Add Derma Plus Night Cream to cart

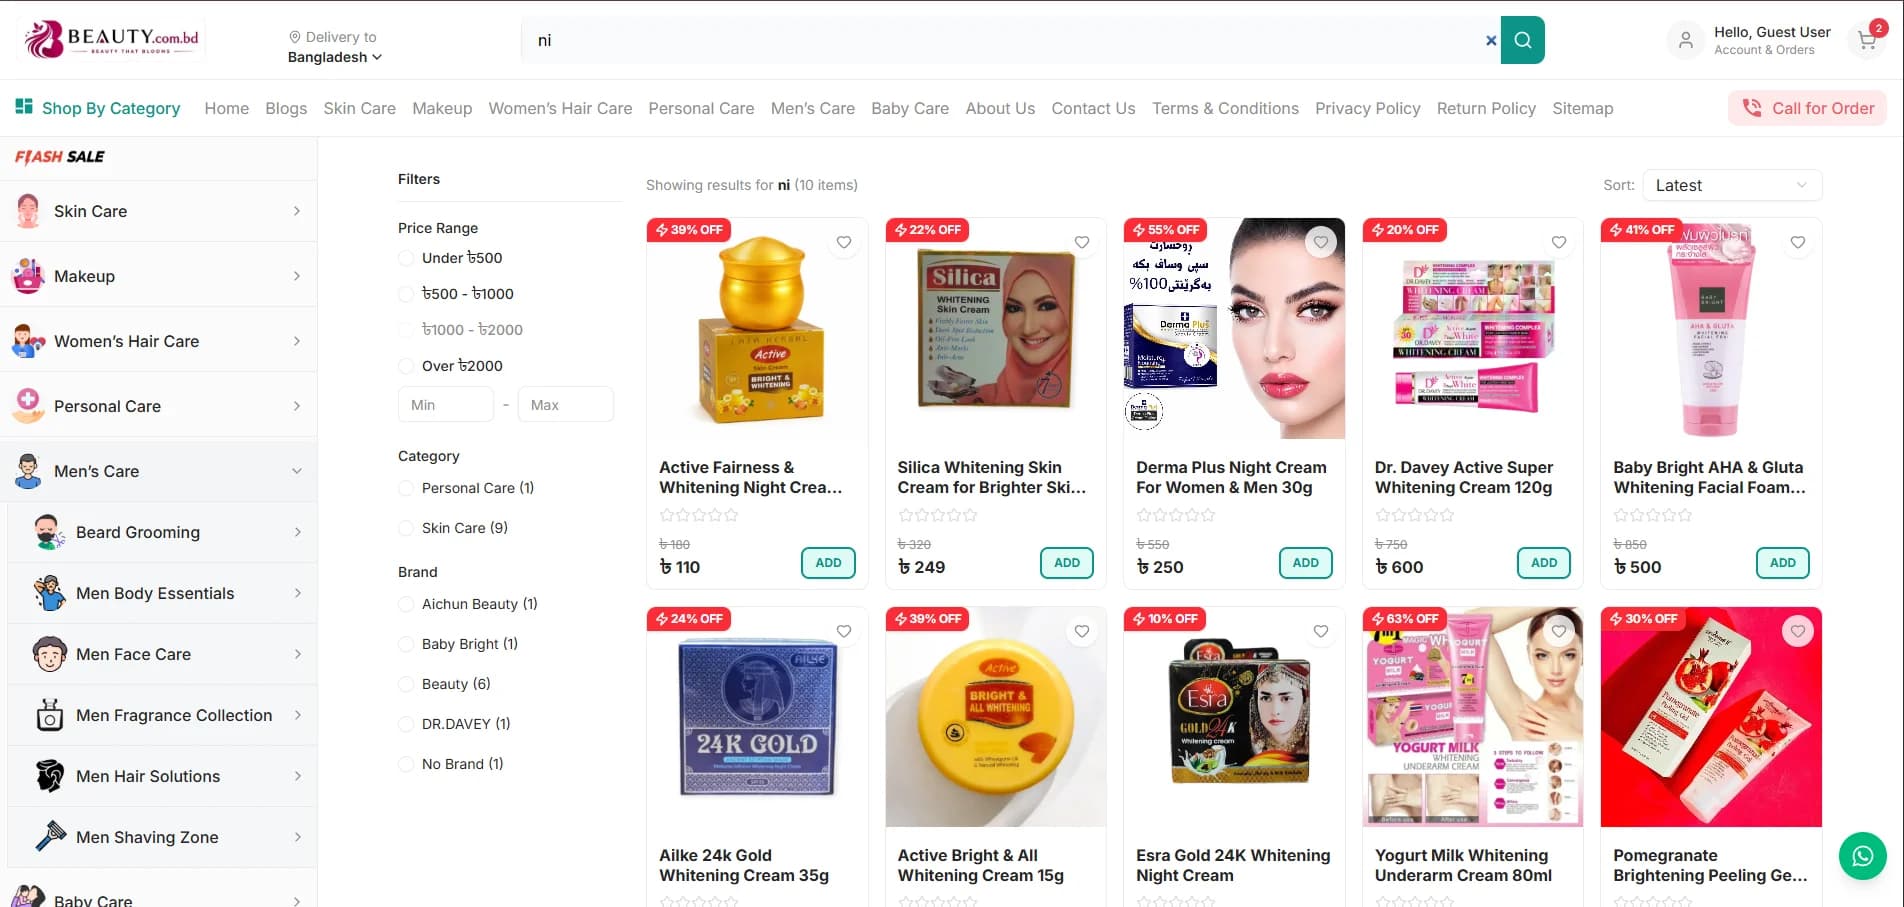click(1305, 563)
